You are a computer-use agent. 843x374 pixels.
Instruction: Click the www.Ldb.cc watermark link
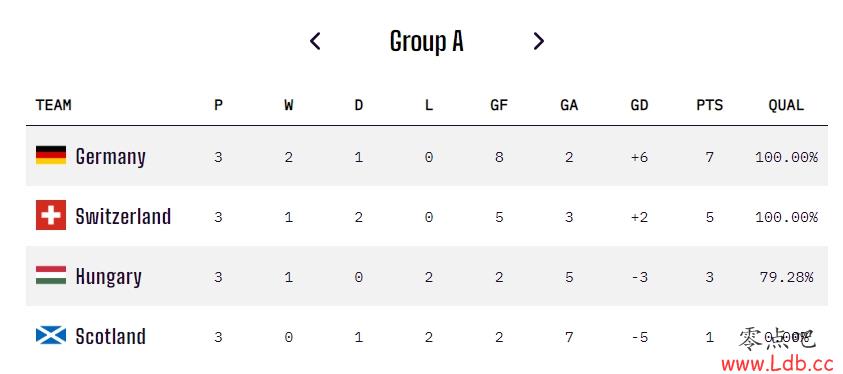777,364
